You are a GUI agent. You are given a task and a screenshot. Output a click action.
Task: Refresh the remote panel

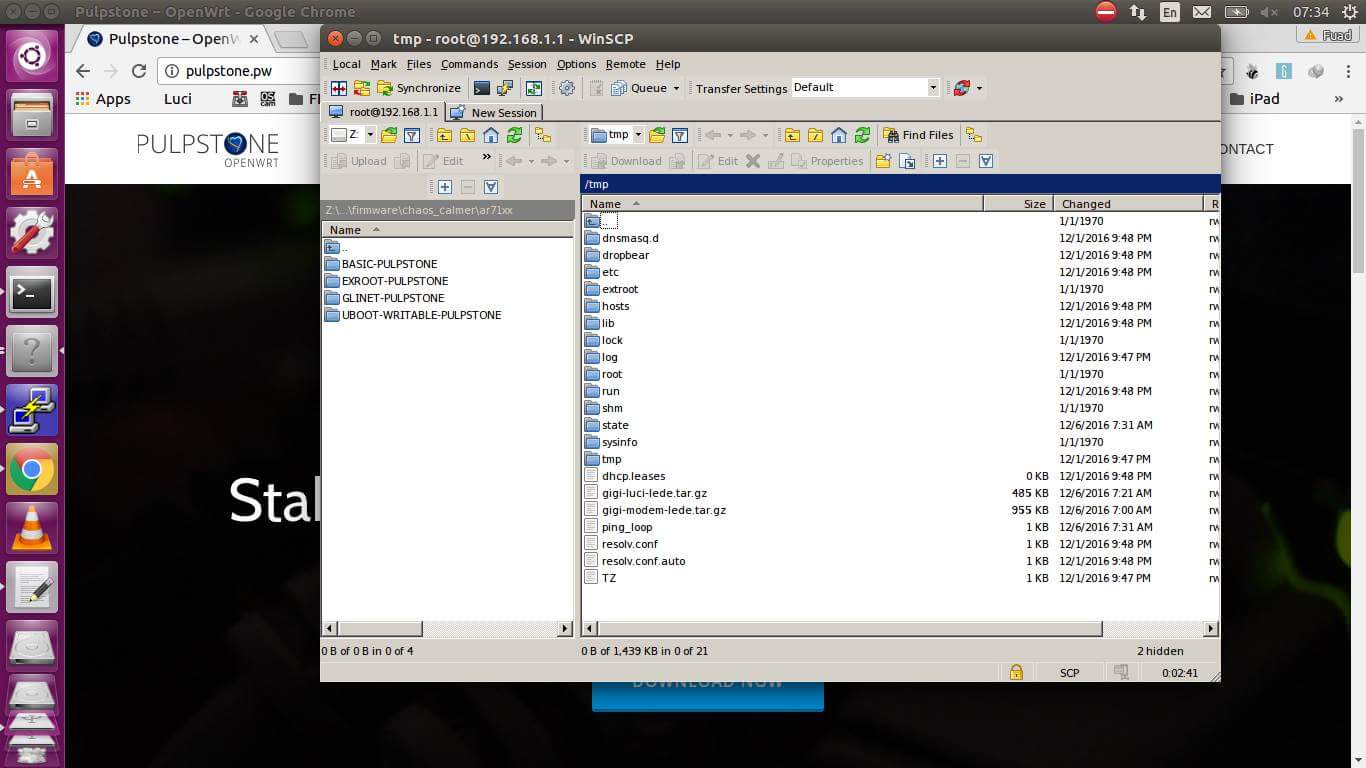(861, 135)
